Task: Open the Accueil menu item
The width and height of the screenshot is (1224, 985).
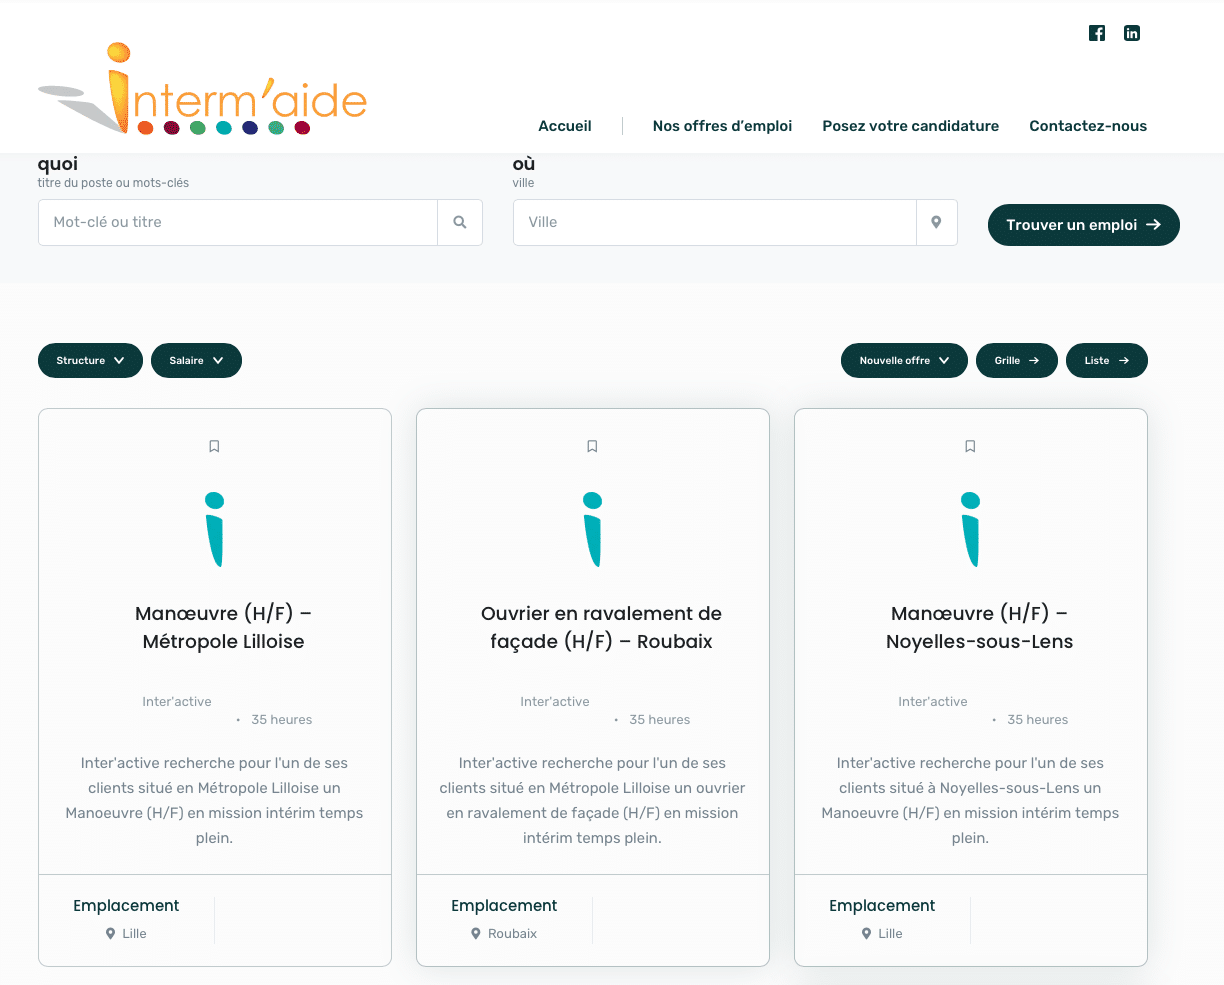Action: (x=565, y=126)
